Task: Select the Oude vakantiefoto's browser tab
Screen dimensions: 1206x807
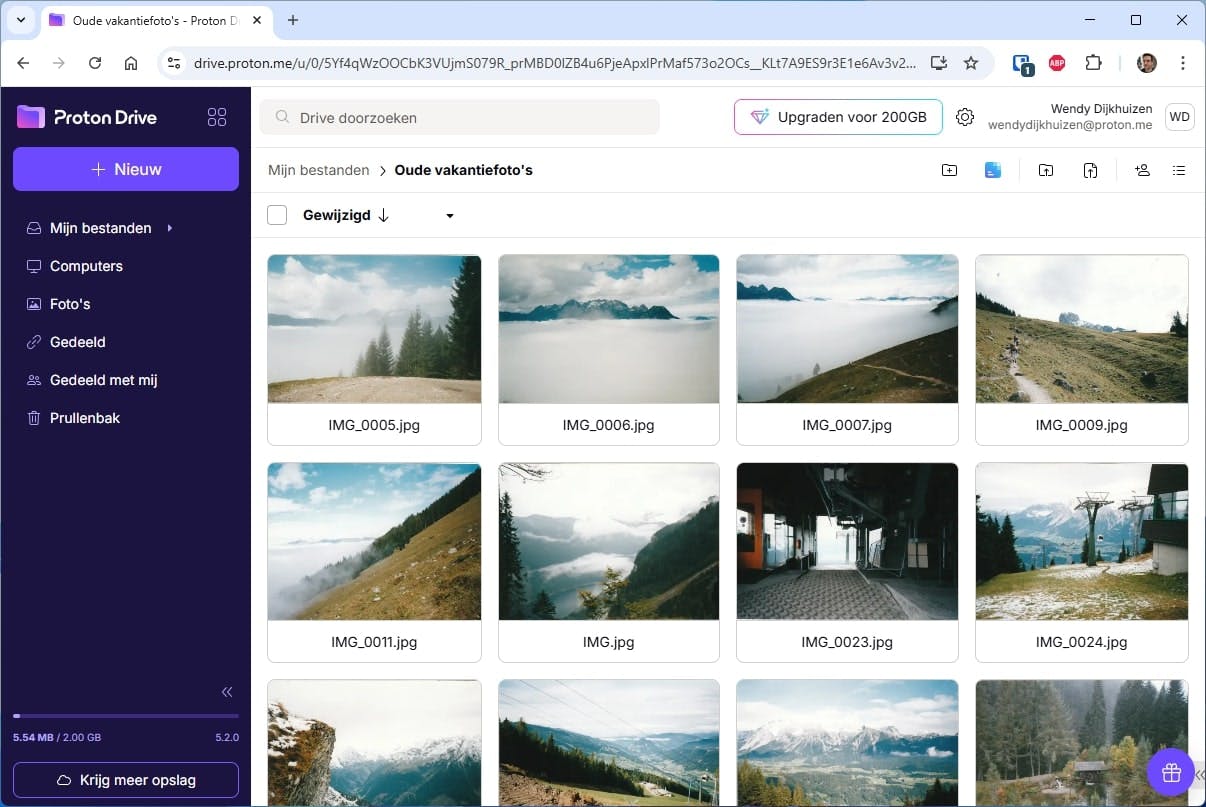Action: pos(150,19)
